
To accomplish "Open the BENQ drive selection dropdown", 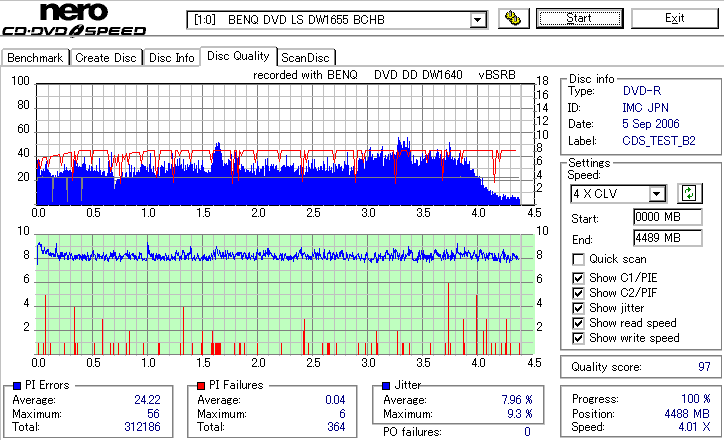I will (477, 20).
